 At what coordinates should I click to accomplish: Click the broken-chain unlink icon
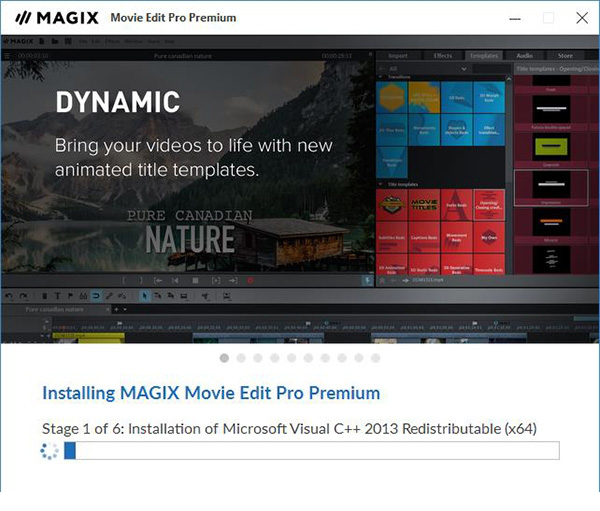[x=122, y=296]
